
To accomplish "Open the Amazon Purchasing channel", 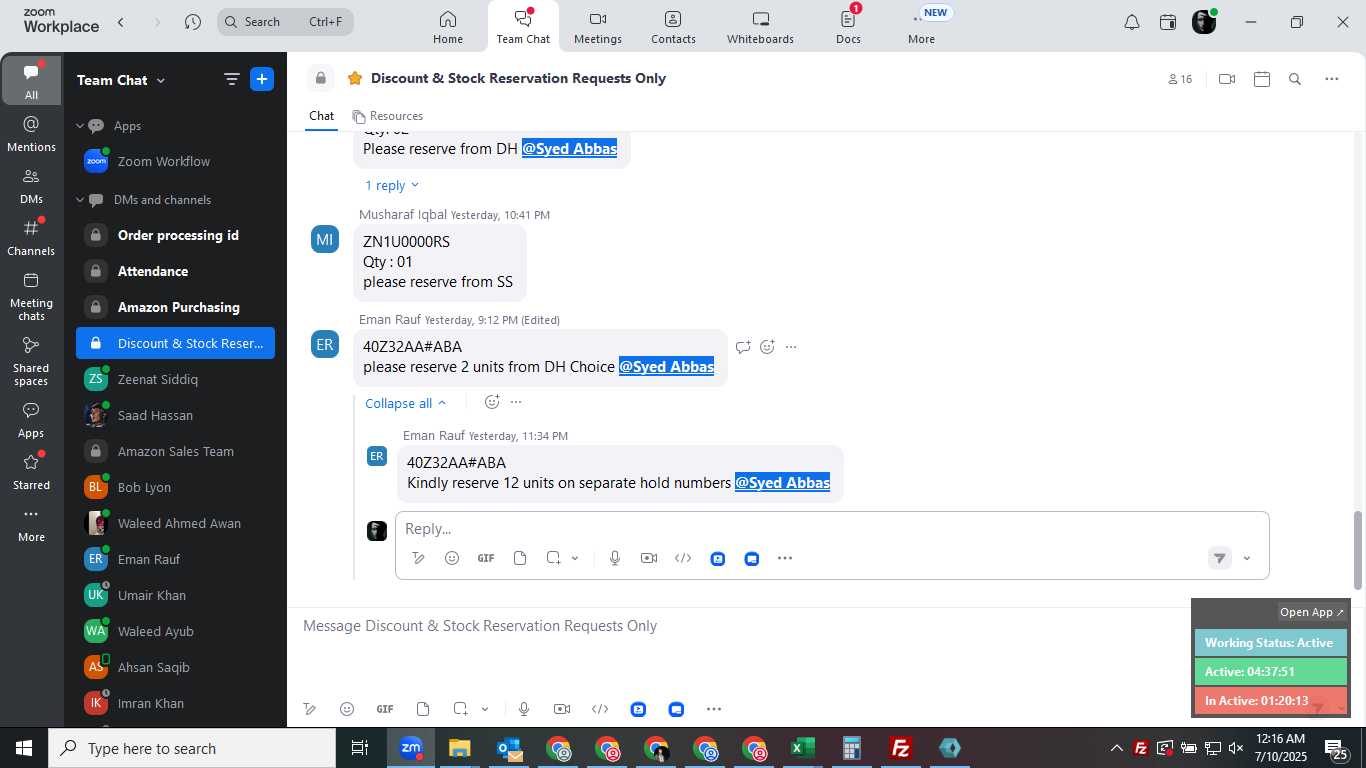I will [175, 307].
